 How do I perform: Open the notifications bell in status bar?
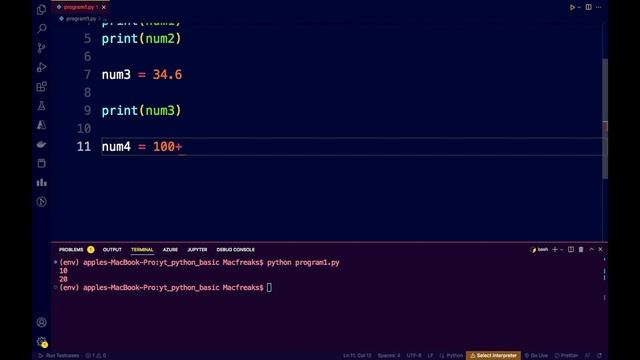click(x=600, y=356)
